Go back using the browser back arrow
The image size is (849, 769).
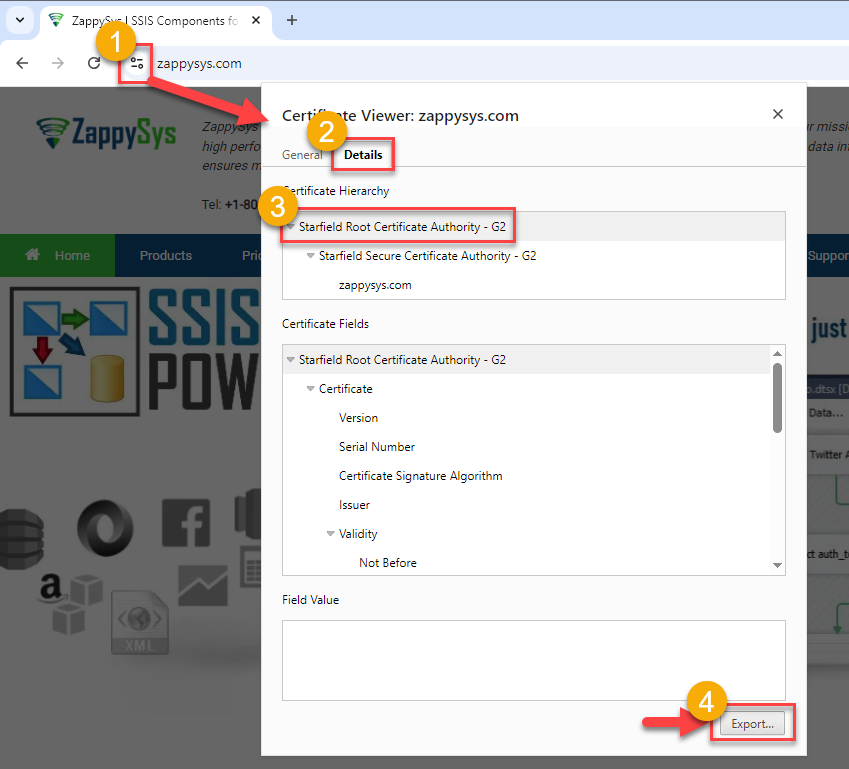coord(22,63)
